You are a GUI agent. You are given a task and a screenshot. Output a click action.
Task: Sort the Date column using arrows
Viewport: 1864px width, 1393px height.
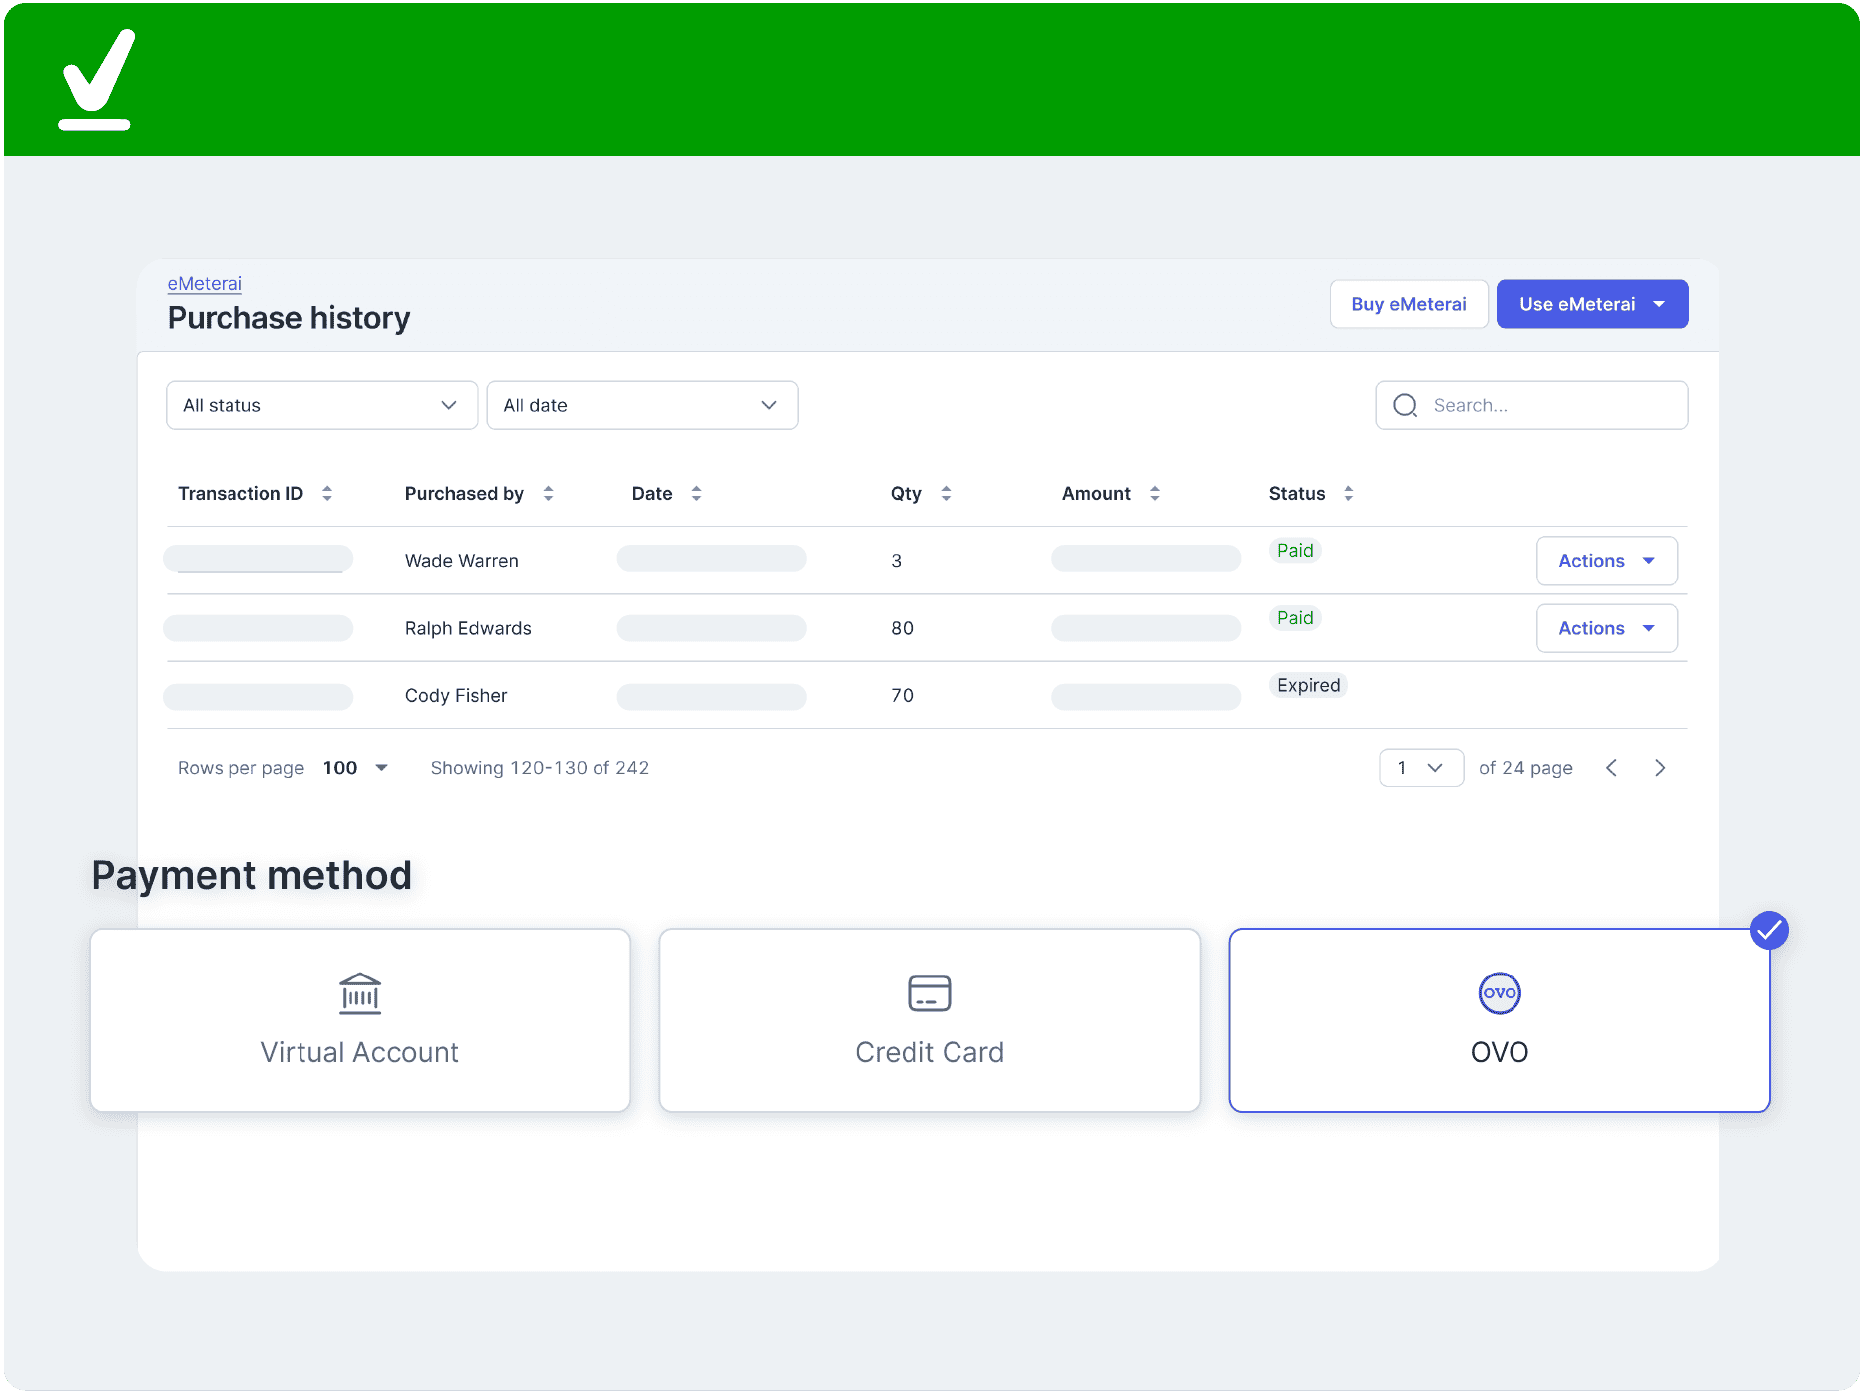coord(696,493)
